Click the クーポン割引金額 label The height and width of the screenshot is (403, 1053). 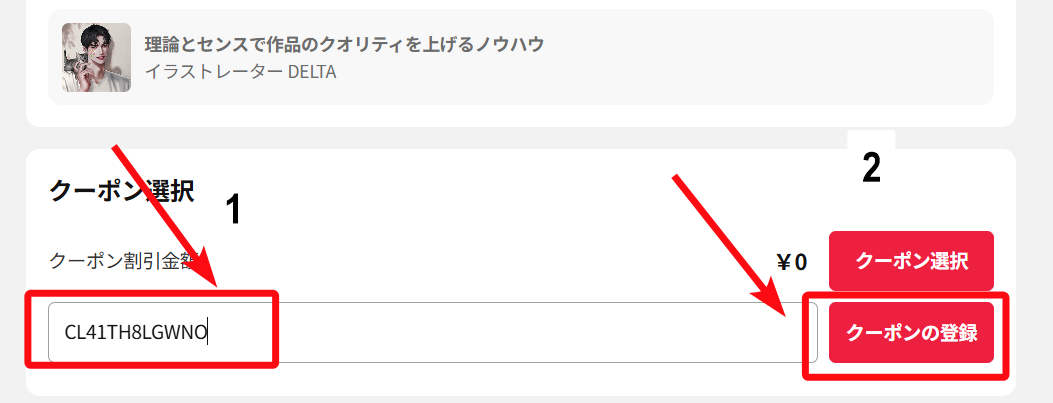coord(120,261)
